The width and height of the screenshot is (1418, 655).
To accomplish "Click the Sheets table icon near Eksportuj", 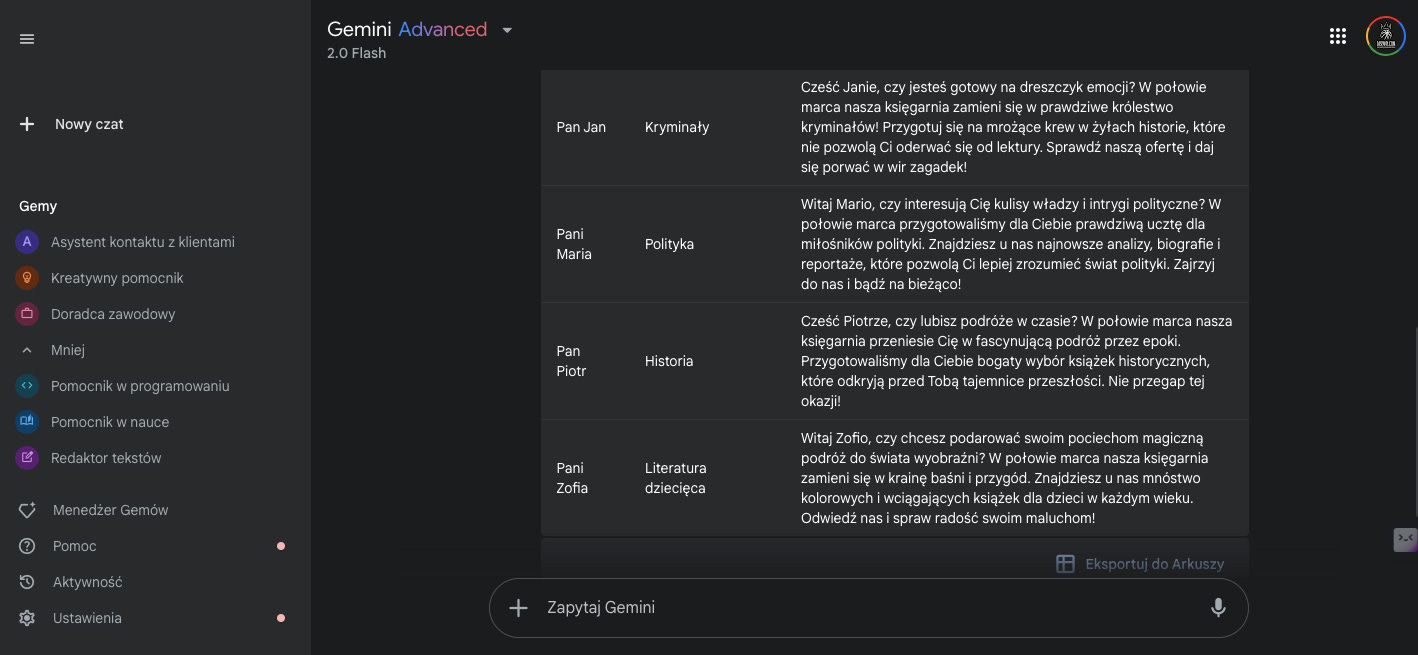I will point(1066,564).
